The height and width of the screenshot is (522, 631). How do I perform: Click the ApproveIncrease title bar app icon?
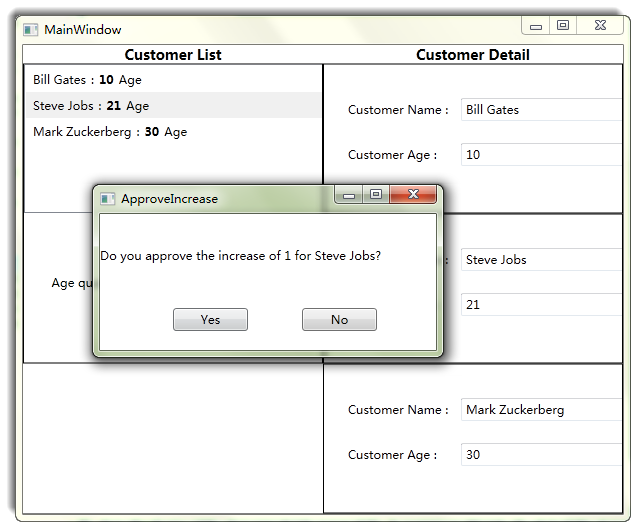107,198
